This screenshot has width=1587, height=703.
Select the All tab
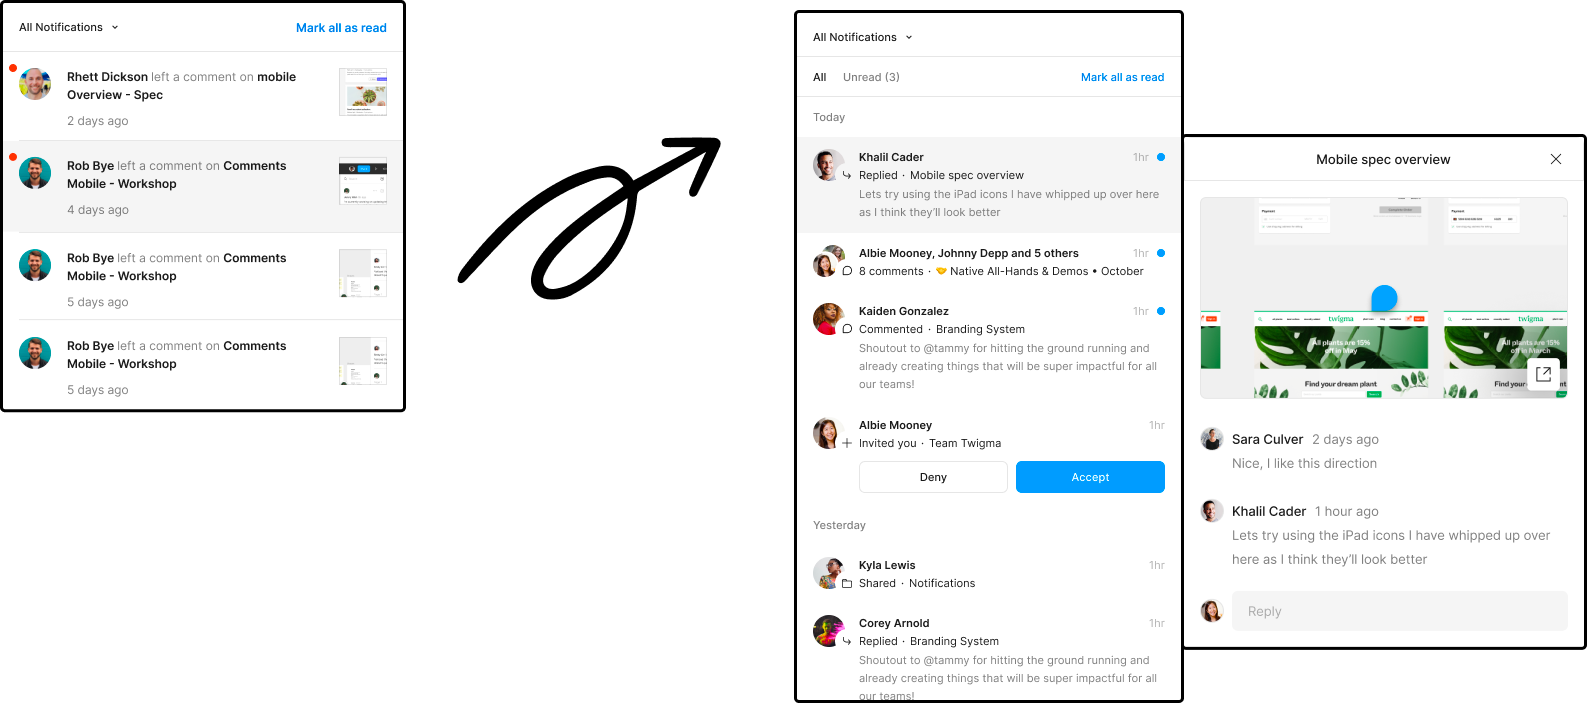(x=819, y=77)
